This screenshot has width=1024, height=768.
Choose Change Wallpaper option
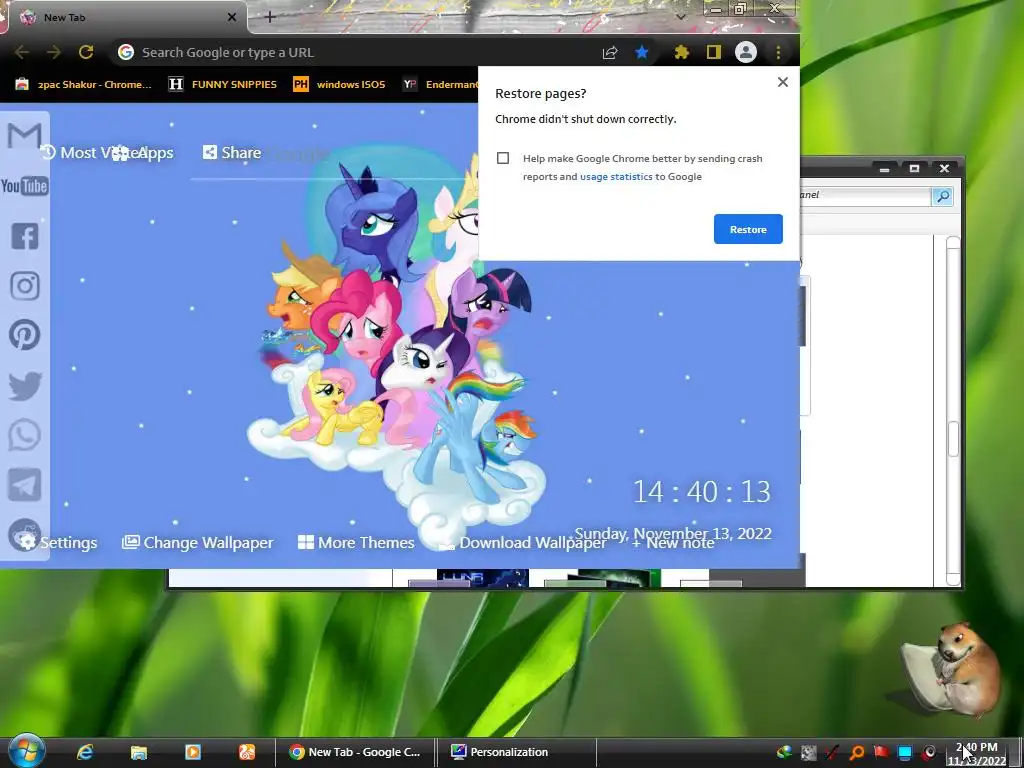click(x=198, y=543)
